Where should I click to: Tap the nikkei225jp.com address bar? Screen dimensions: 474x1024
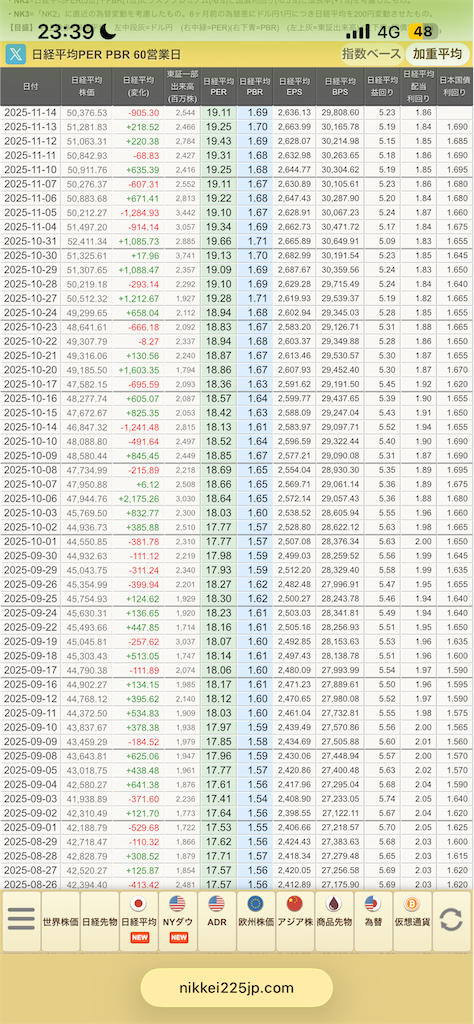[x=236, y=987]
